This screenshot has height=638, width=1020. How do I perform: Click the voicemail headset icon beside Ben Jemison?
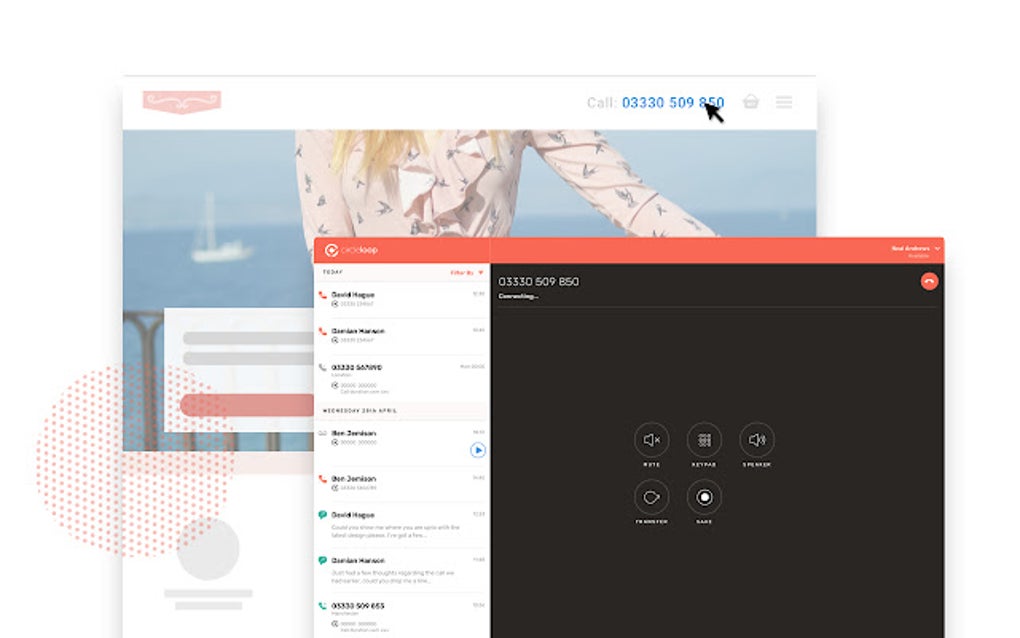325,432
